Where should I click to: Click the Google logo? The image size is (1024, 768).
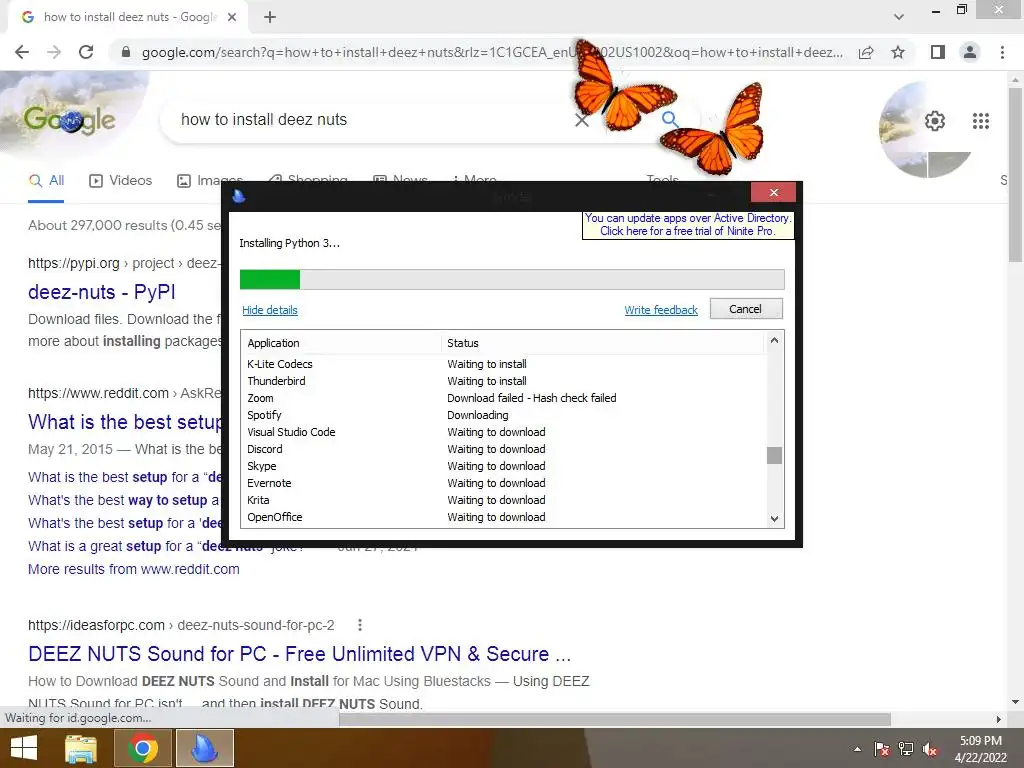click(x=69, y=120)
